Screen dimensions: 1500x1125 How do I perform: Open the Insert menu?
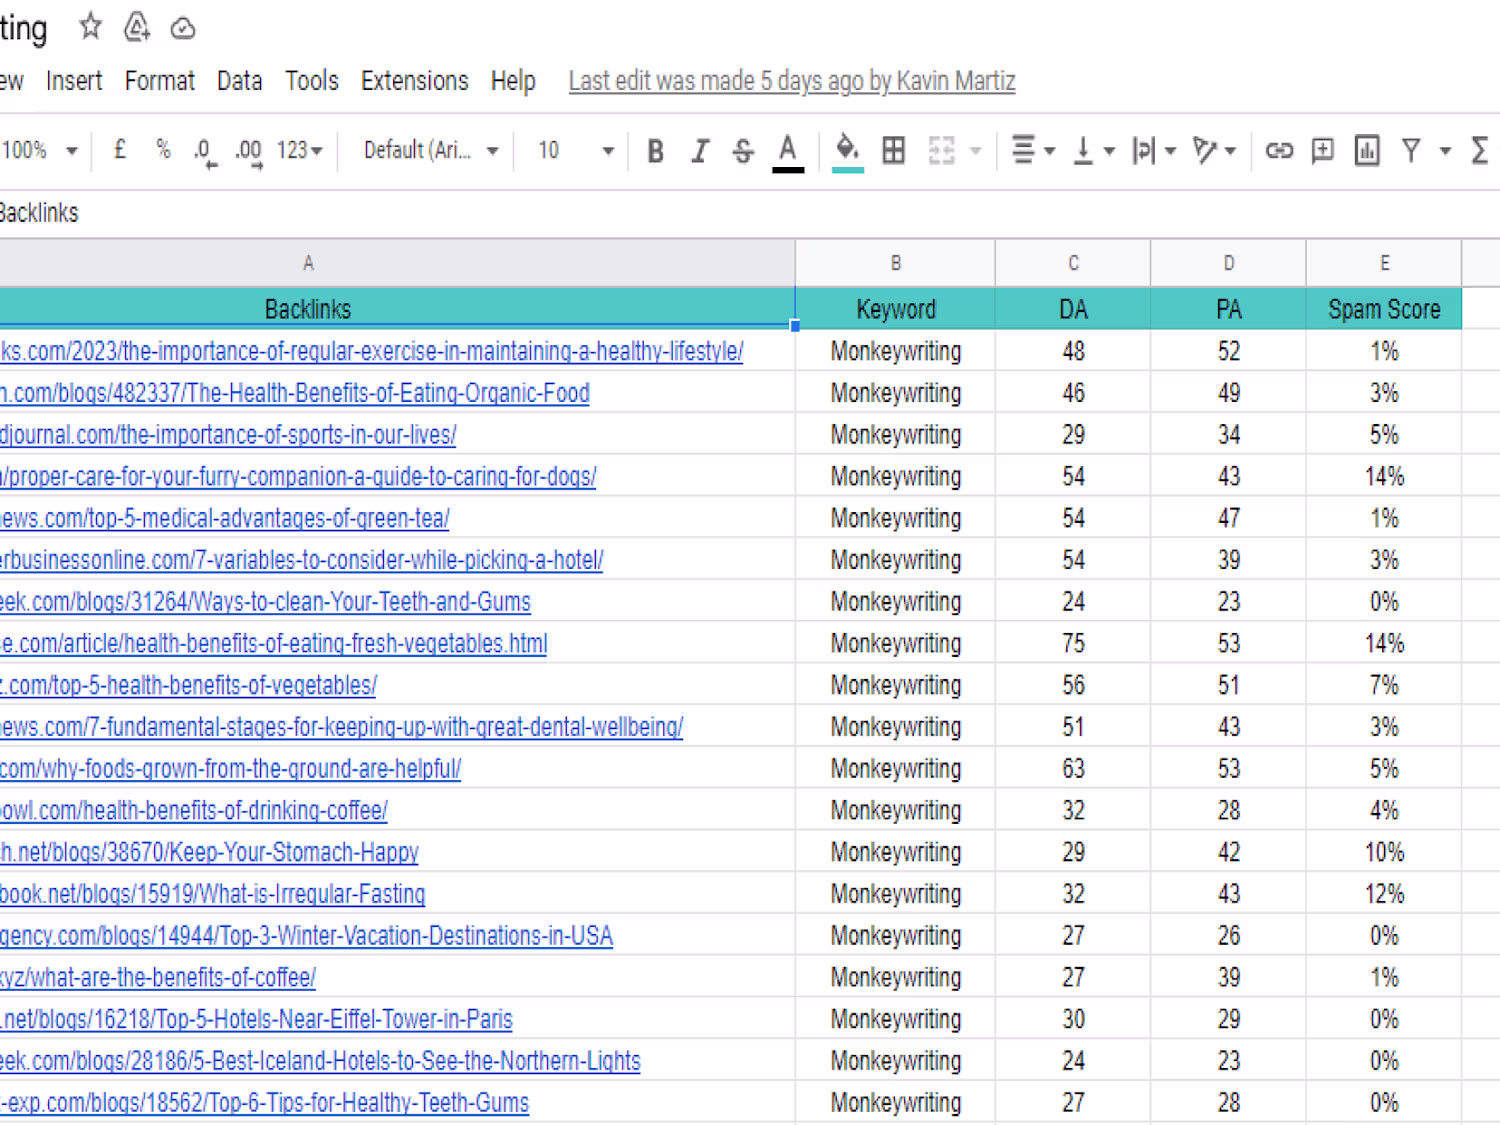click(x=74, y=81)
